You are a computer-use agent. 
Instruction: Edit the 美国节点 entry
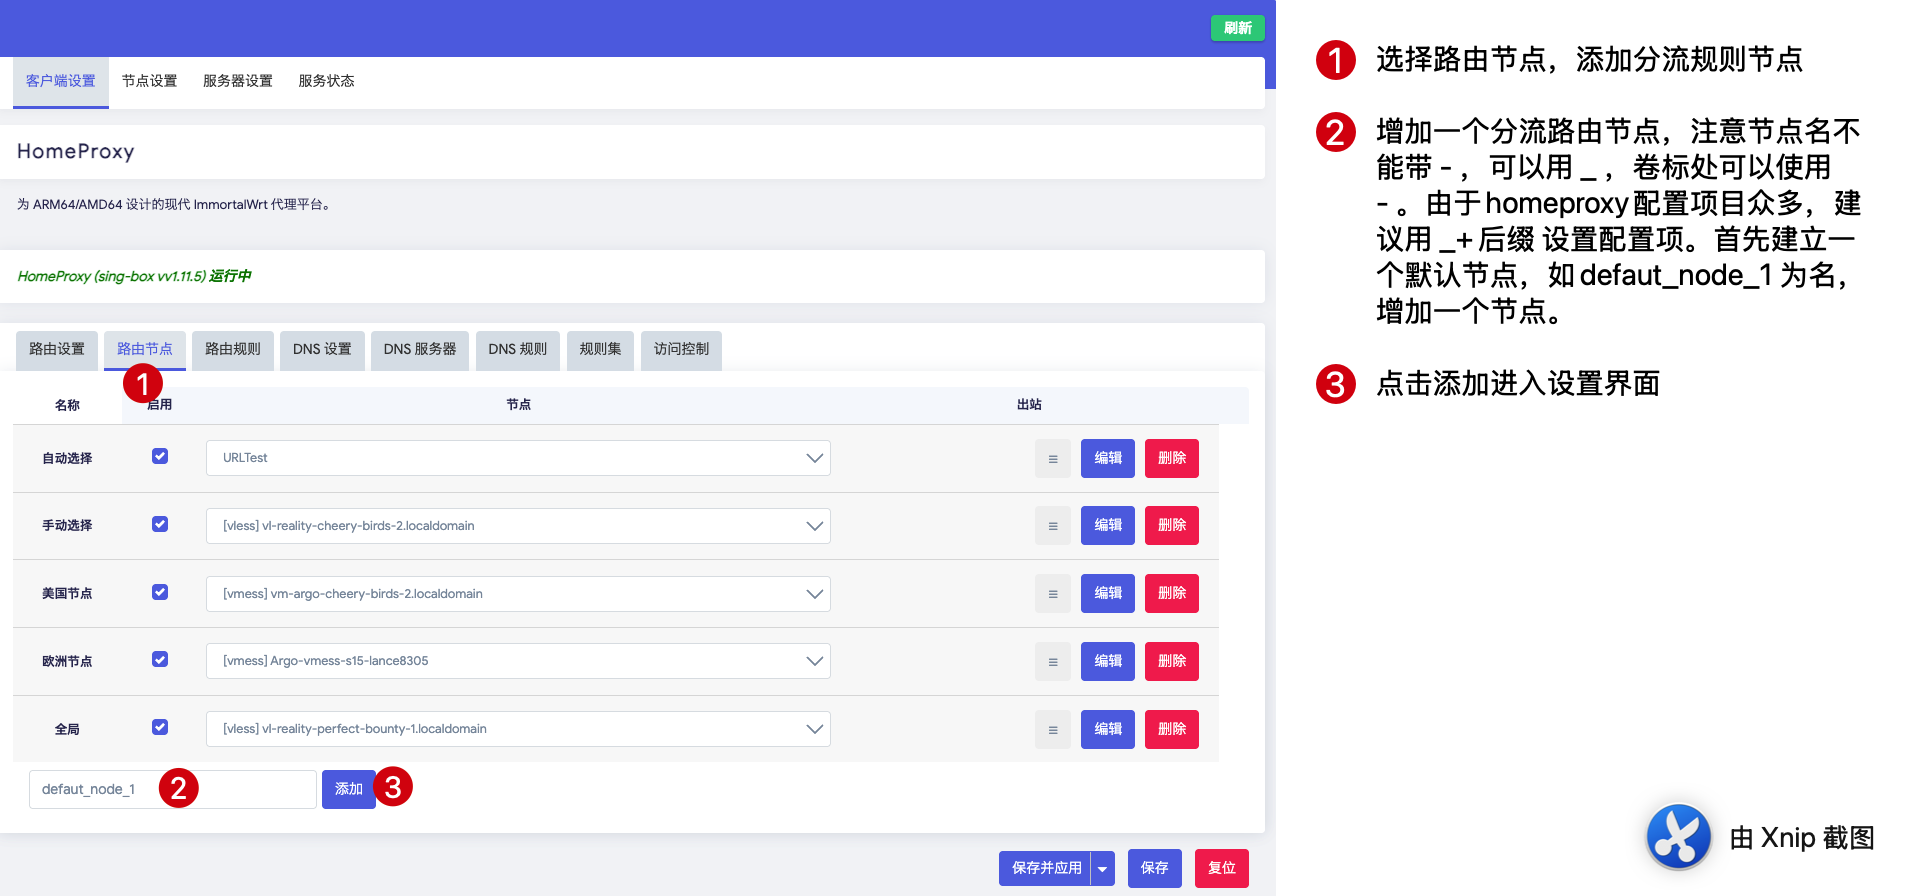pyautogui.click(x=1108, y=593)
